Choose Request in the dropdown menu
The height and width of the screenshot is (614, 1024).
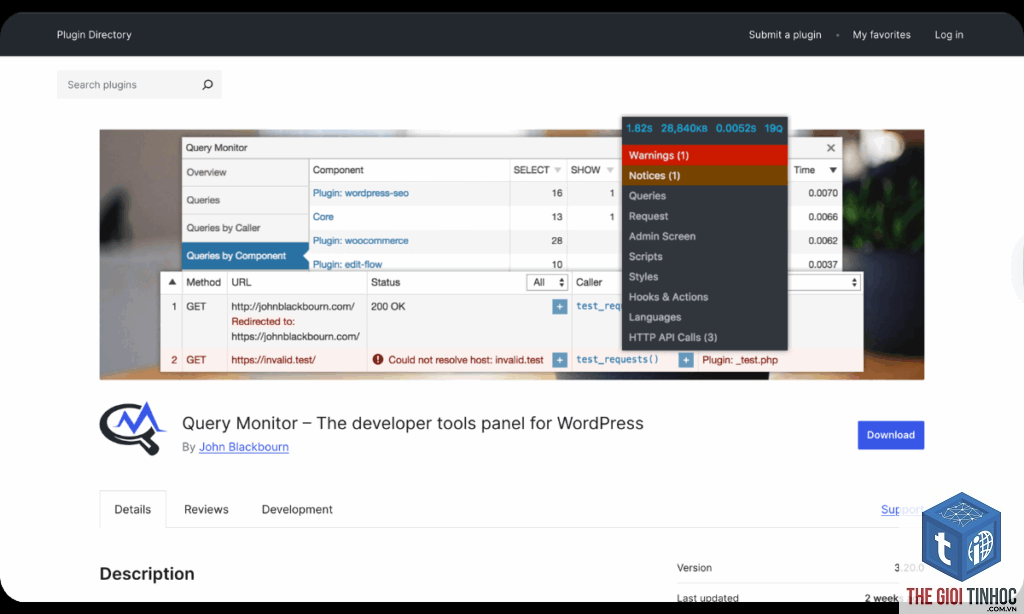click(x=705, y=216)
